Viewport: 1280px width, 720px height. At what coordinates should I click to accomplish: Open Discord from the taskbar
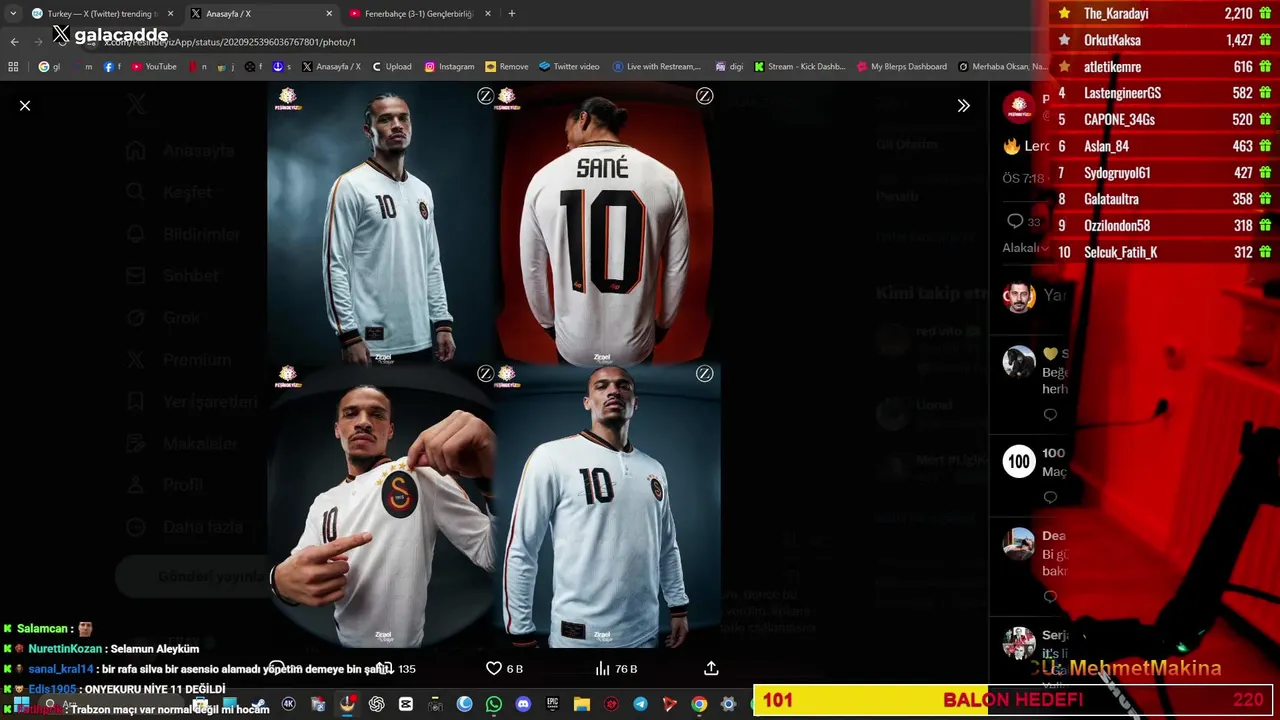(523, 704)
